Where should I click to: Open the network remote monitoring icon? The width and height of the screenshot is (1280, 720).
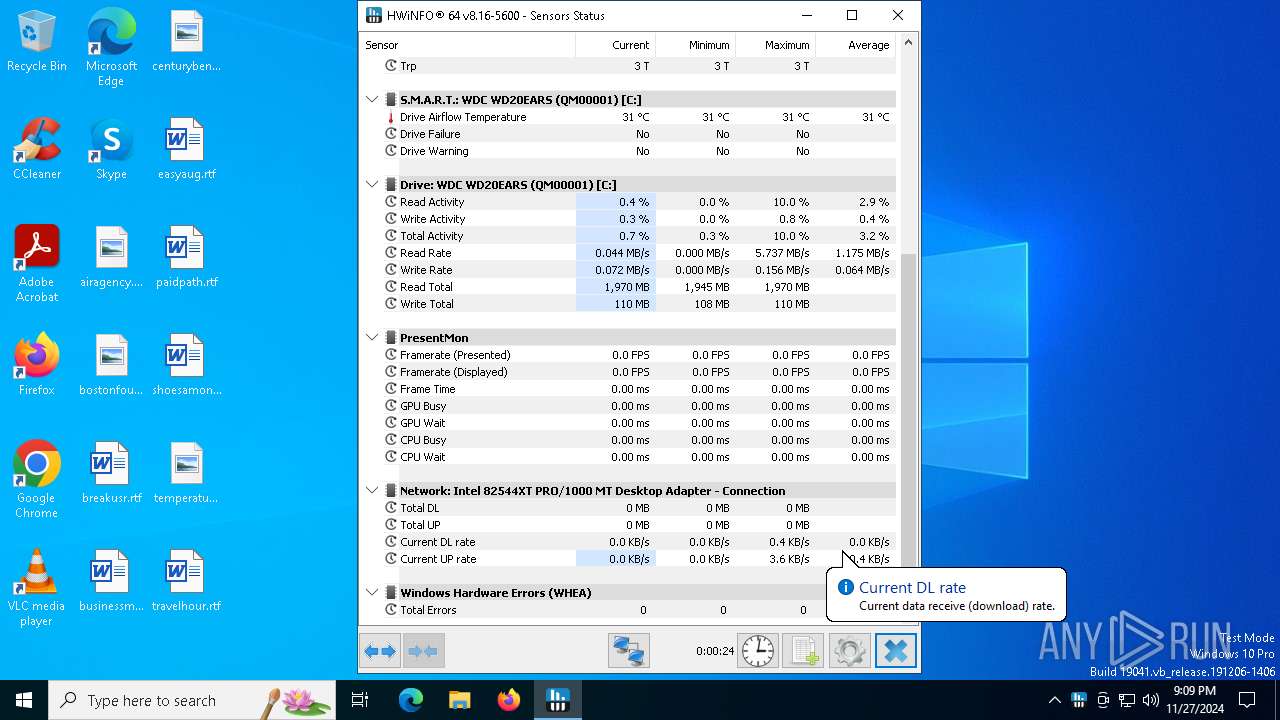pos(629,651)
